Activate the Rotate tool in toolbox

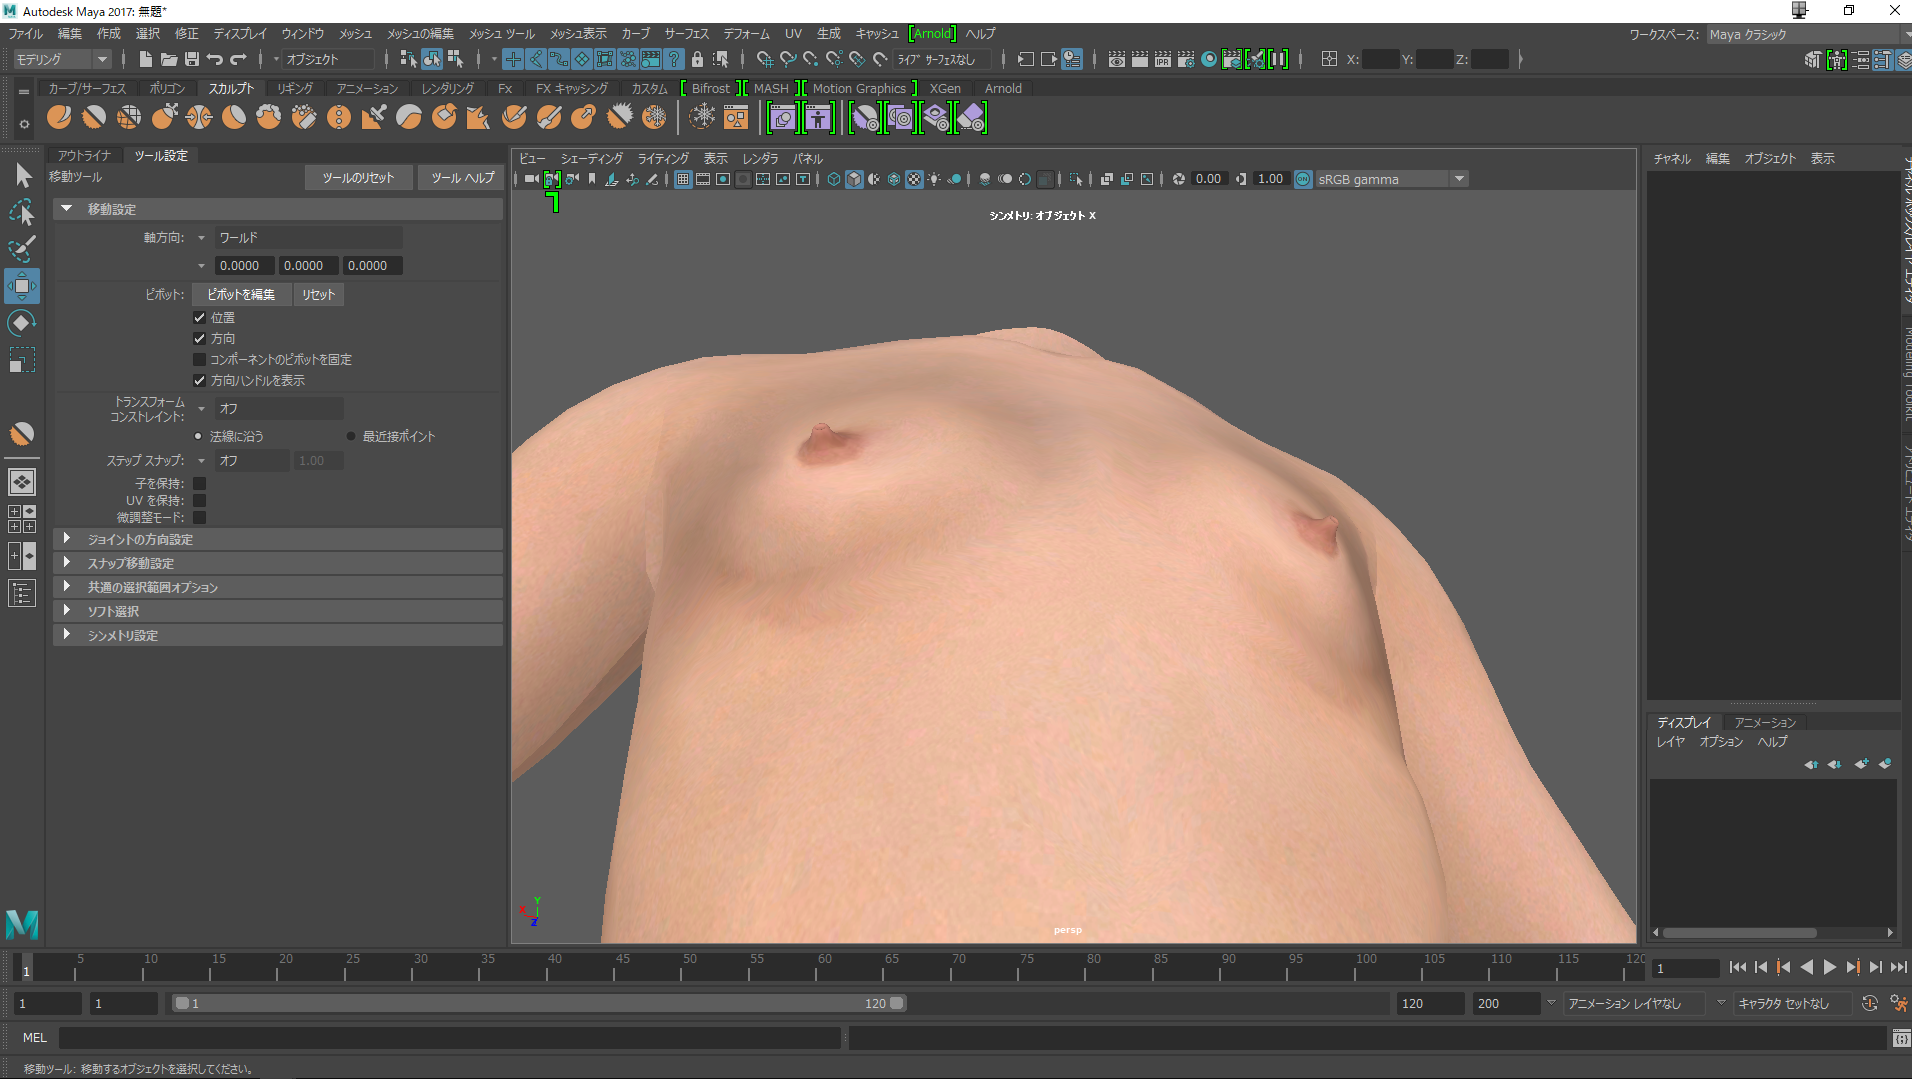[x=22, y=323]
